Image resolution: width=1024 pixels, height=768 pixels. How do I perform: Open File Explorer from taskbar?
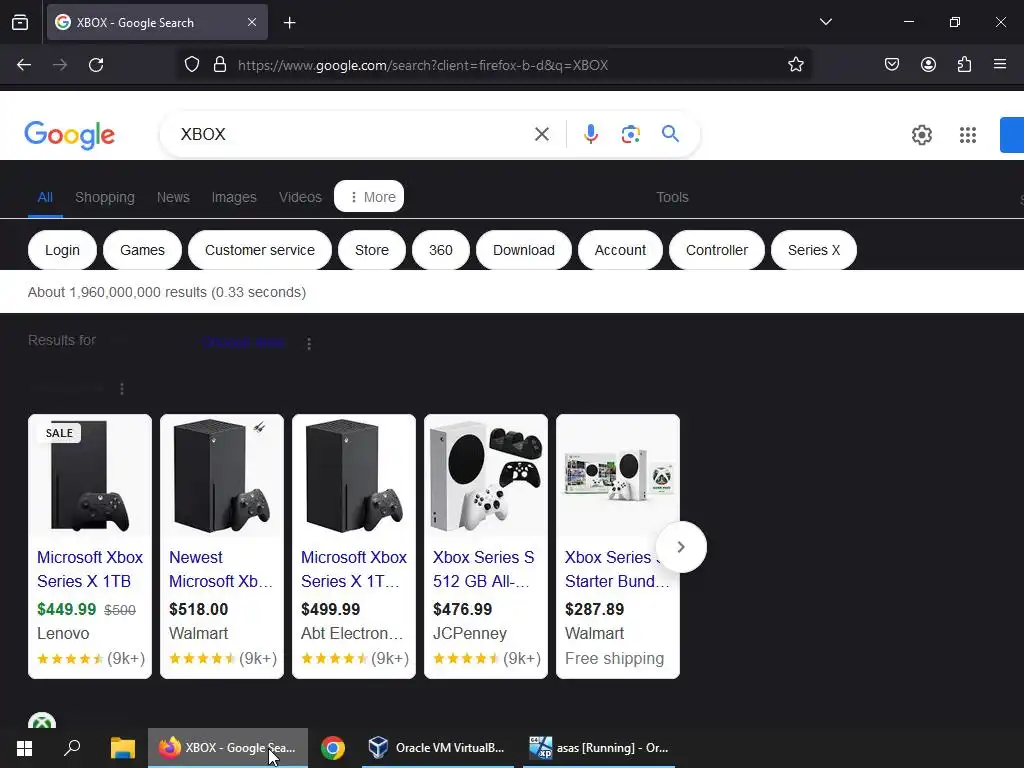pyautogui.click(x=122, y=748)
